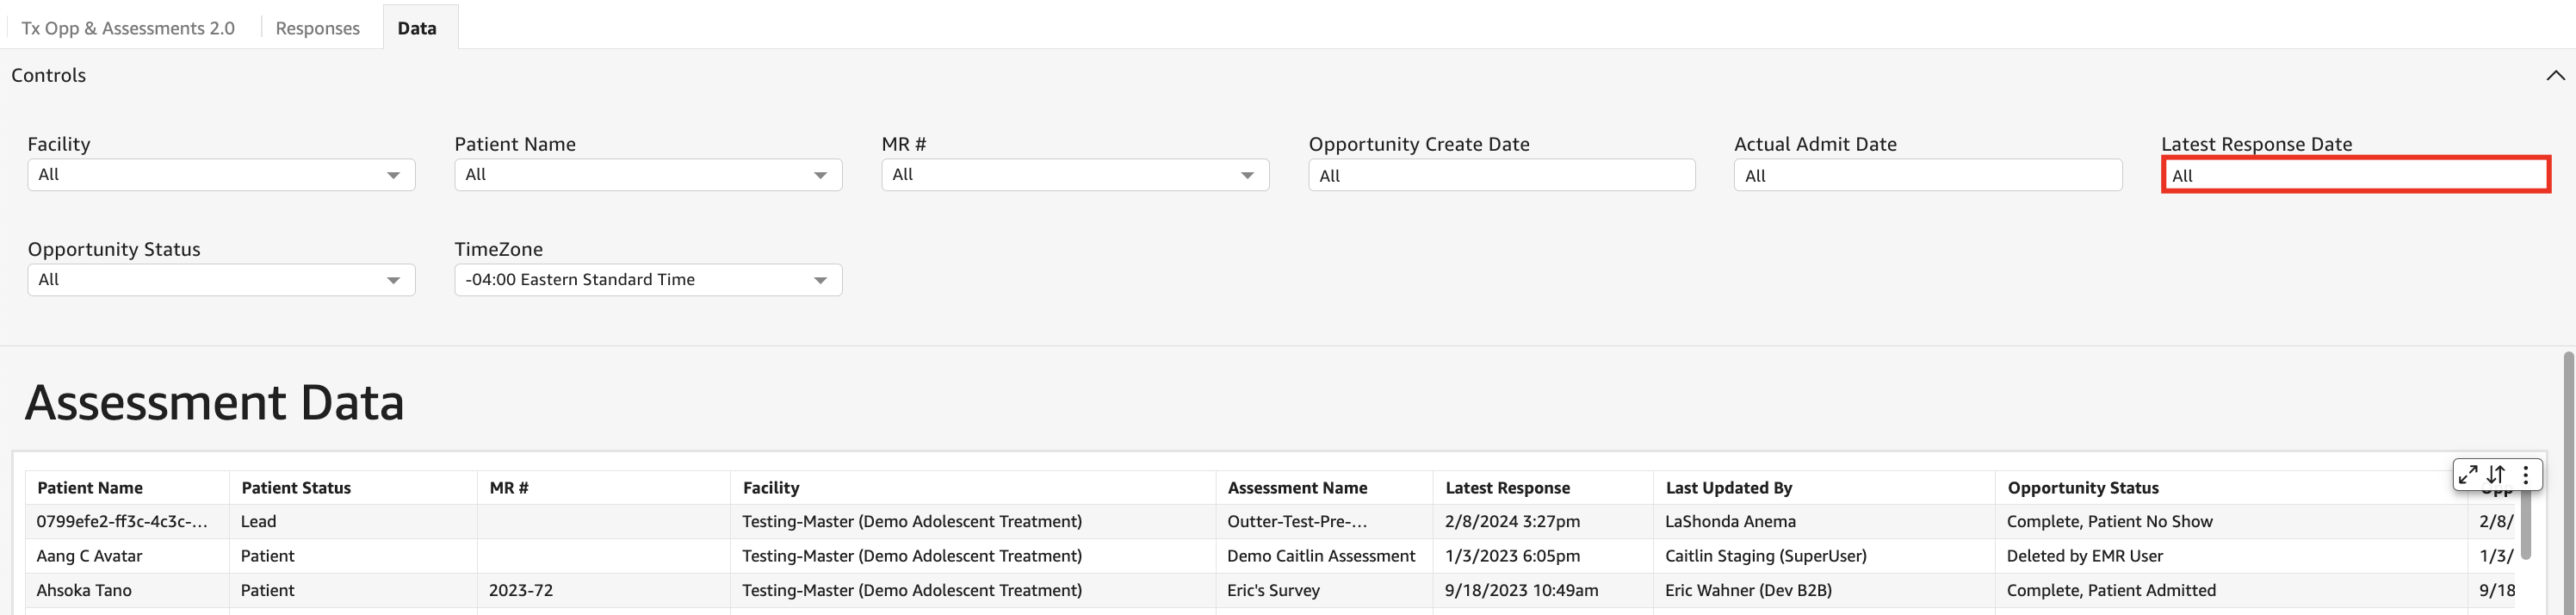Open the Facility dropdown
The height and width of the screenshot is (615, 2576).
click(221, 175)
